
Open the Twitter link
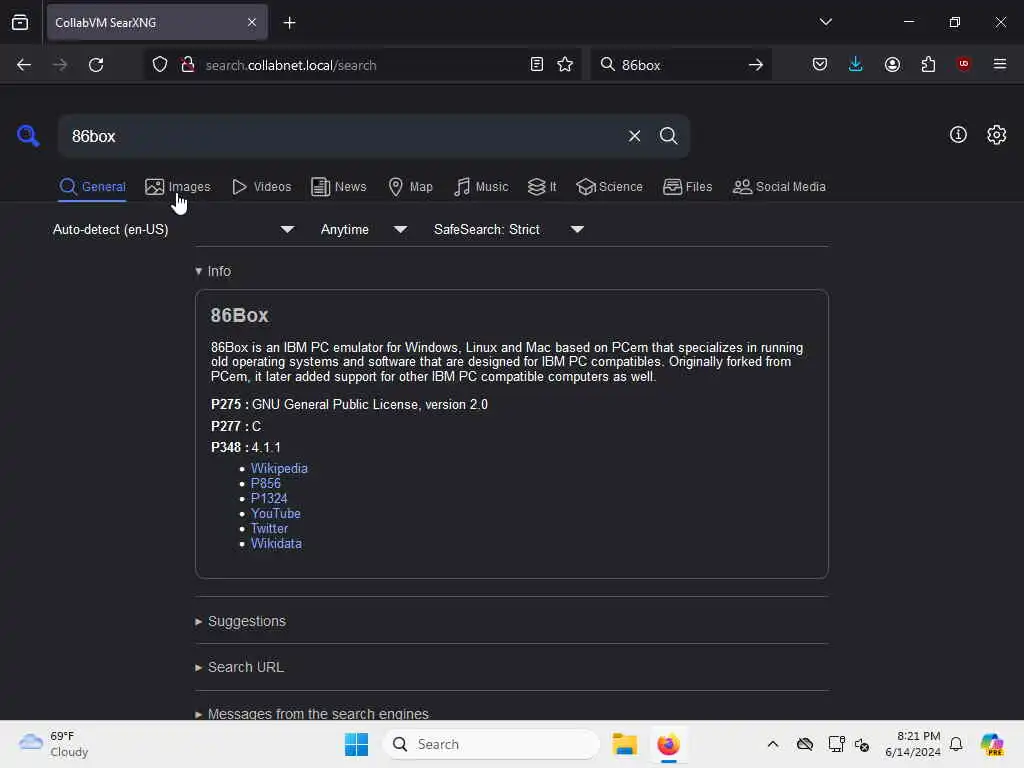(x=269, y=528)
